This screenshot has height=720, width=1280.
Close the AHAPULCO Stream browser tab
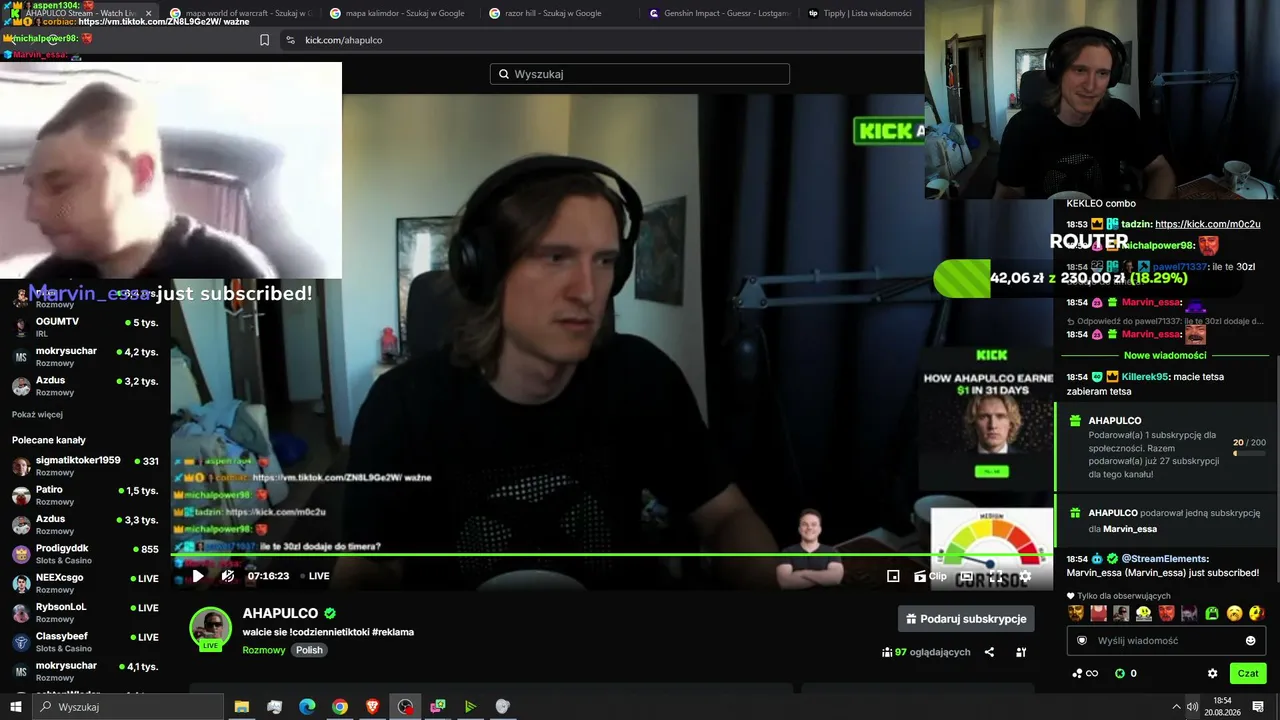click(x=149, y=13)
